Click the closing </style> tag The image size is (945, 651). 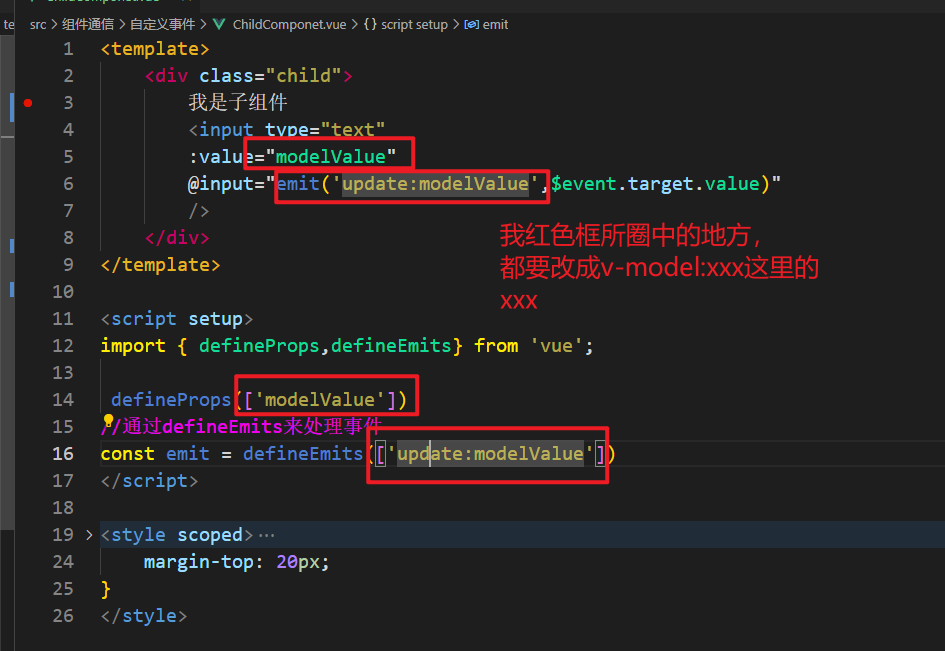144,615
